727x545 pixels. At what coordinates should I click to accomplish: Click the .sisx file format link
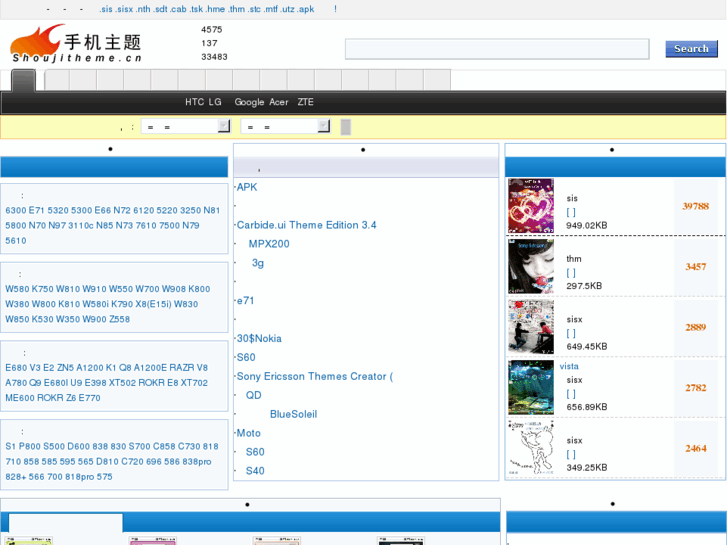click(124, 9)
